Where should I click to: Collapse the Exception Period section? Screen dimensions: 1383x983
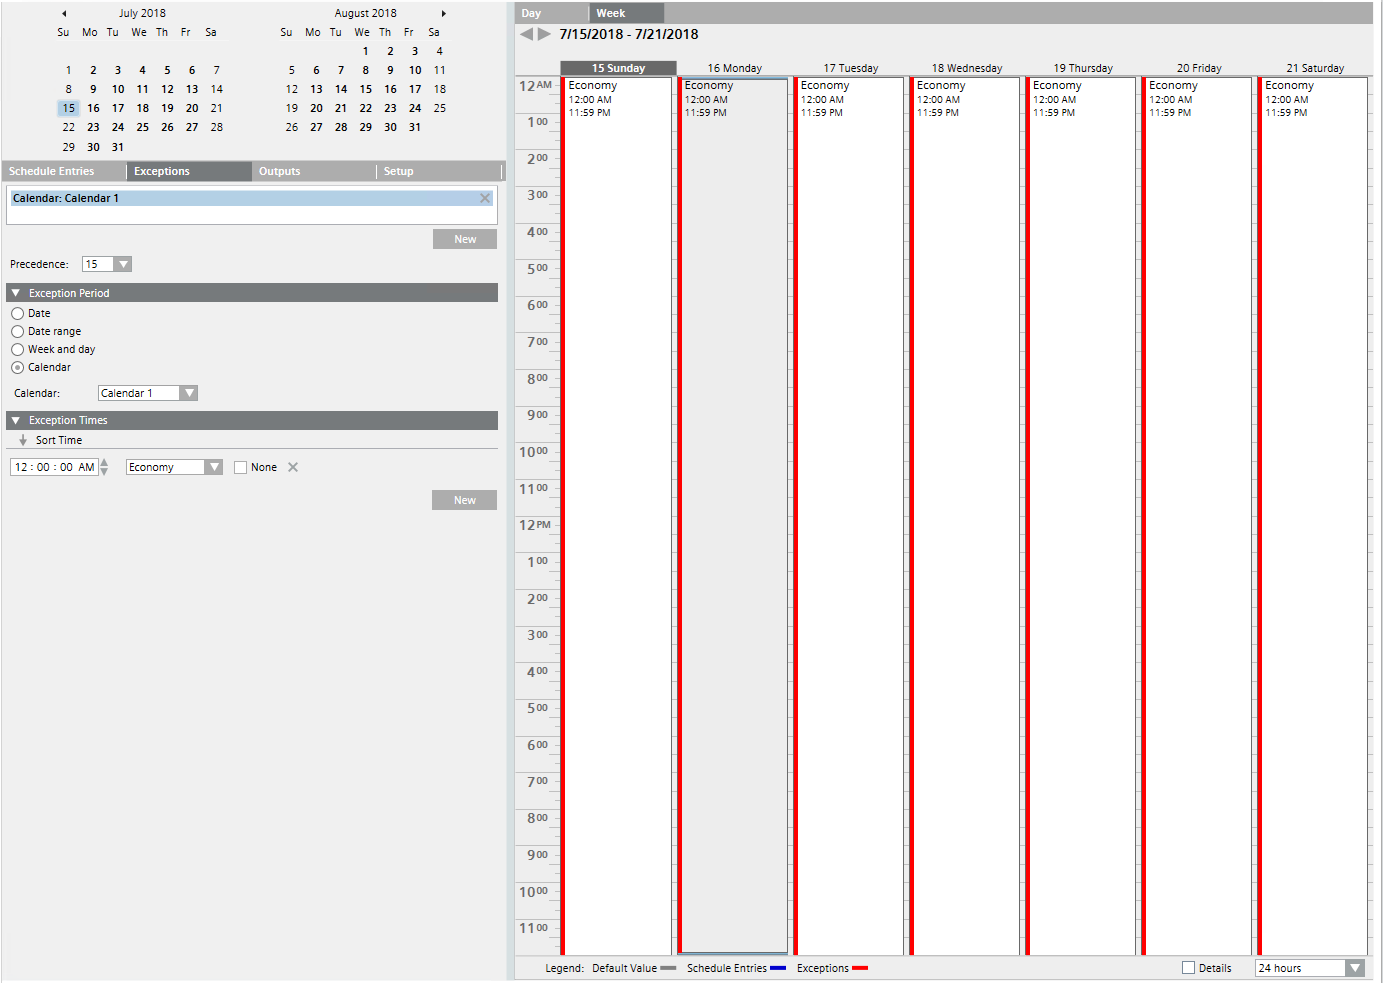pyautogui.click(x=14, y=292)
